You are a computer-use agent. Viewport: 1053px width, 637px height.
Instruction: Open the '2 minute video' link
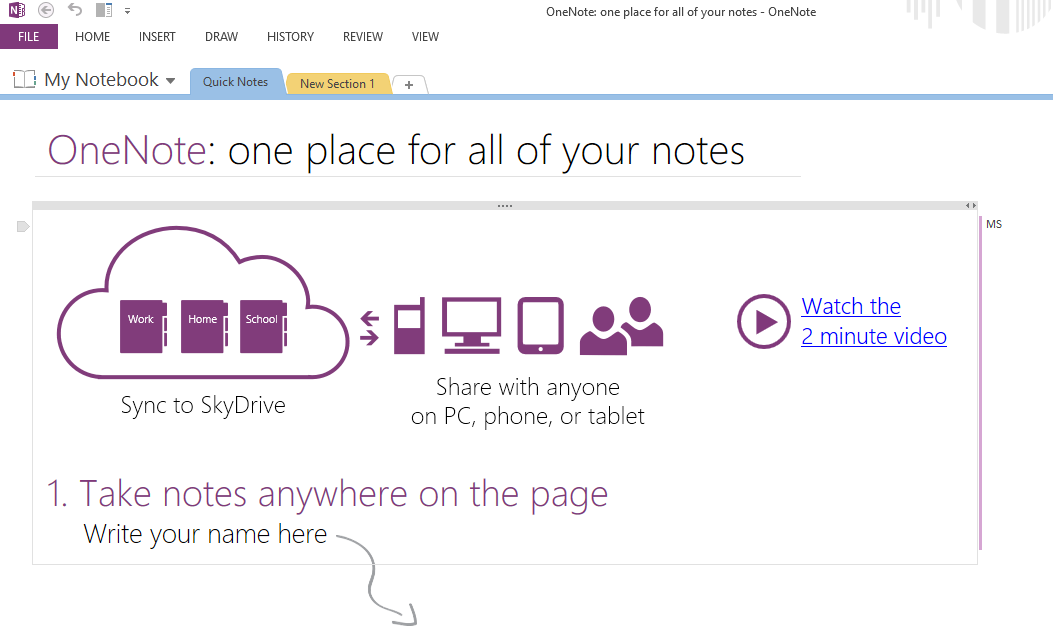pos(874,336)
